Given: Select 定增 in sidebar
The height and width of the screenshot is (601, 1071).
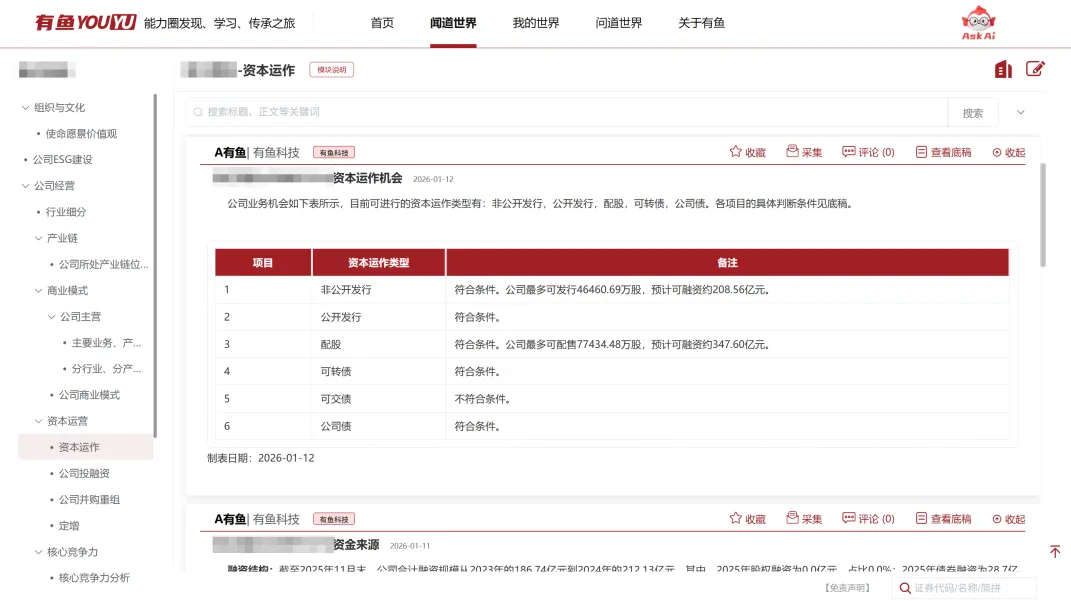Looking at the screenshot, I should coord(68,526).
